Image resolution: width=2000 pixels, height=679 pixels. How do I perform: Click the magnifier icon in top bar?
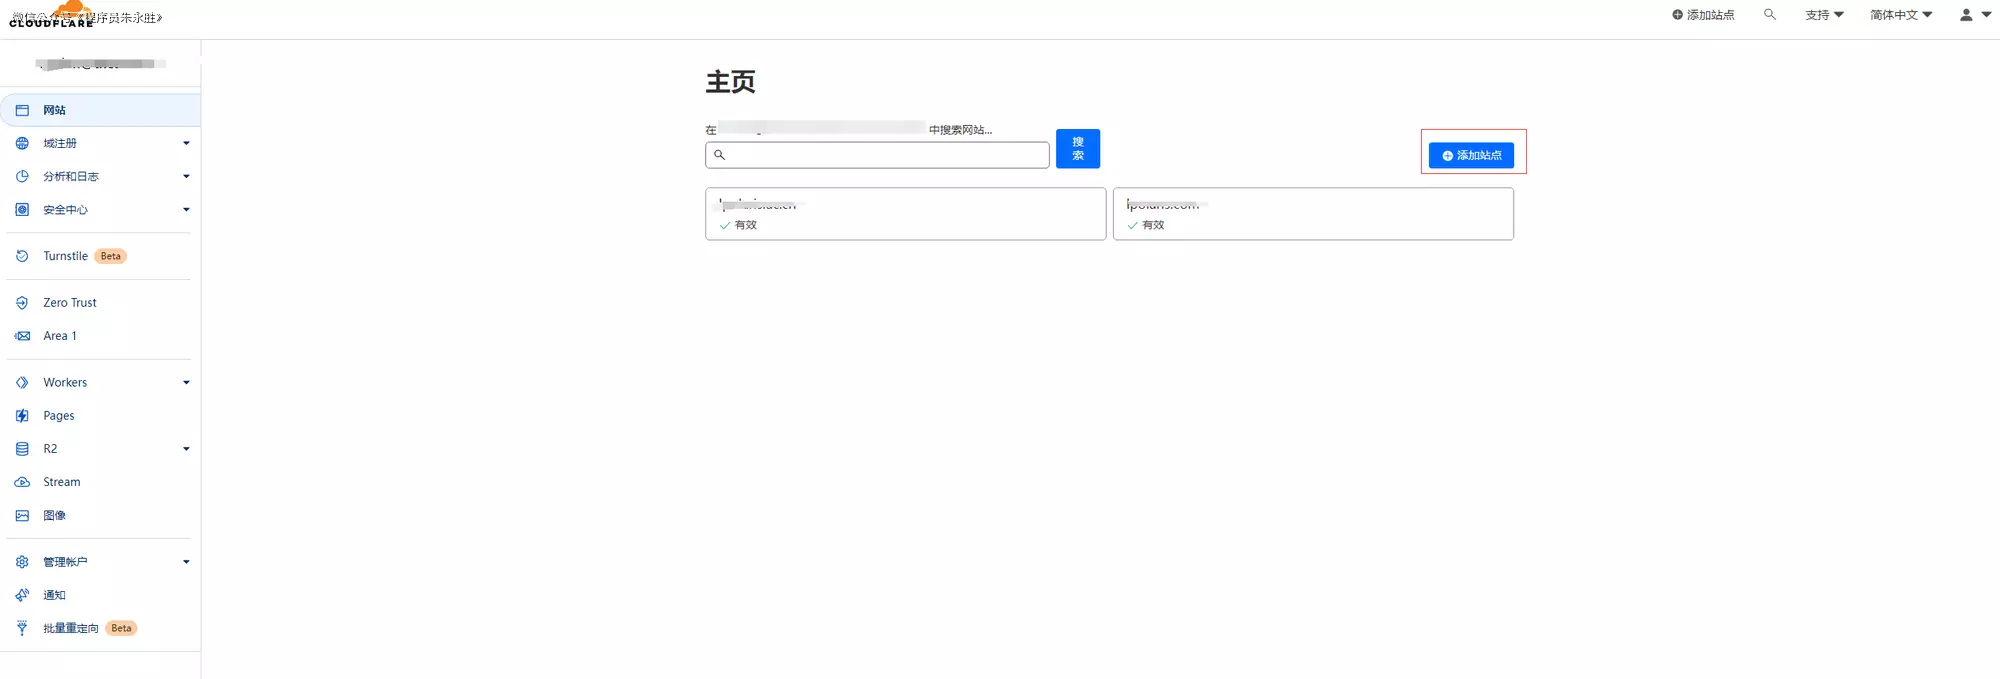1769,15
